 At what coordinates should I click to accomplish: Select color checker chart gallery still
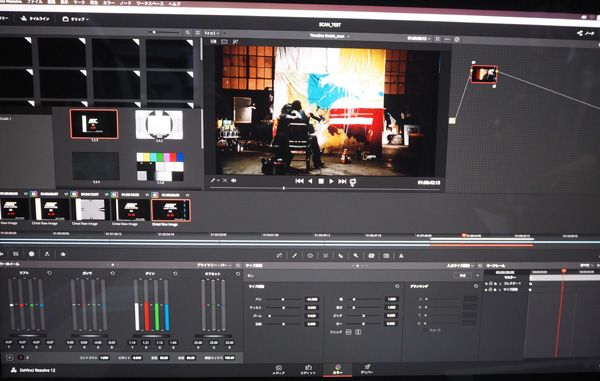coord(160,166)
